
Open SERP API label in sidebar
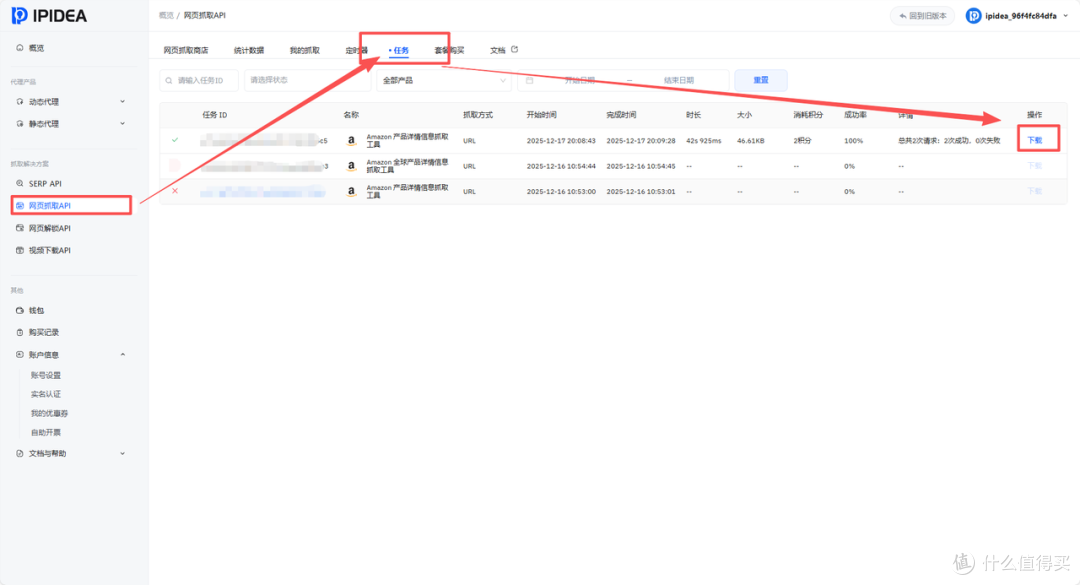[45, 183]
